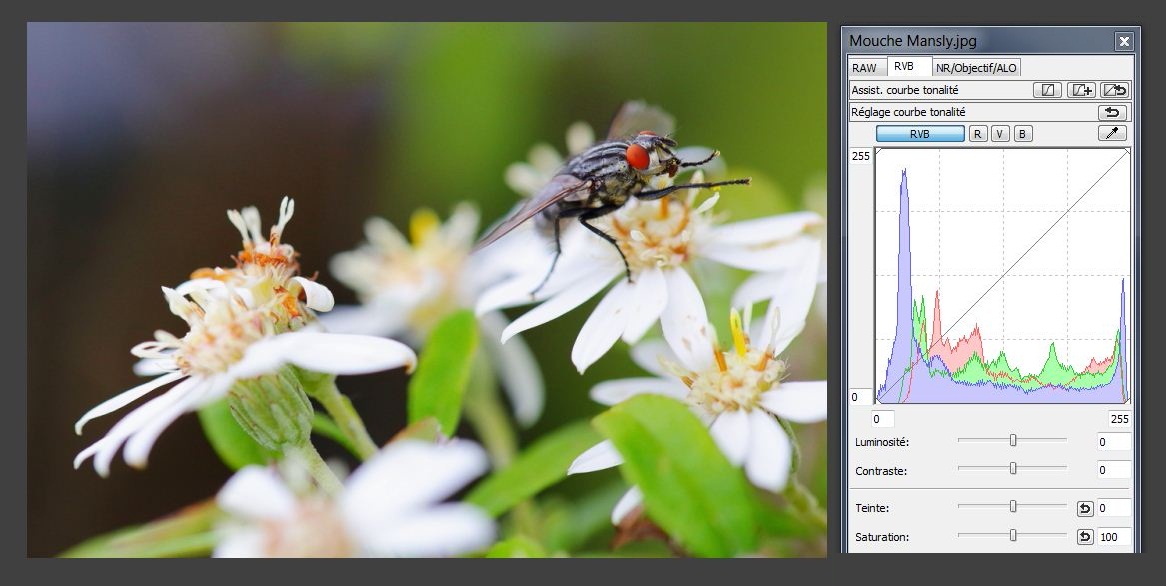Click the Luminosité slider handle

(1013, 440)
